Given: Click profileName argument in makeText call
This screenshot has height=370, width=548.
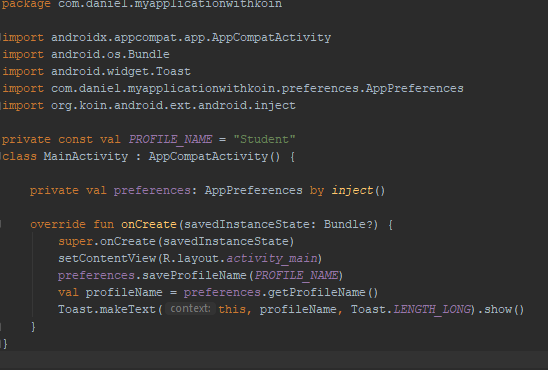Looking at the screenshot, I should (x=298, y=310).
